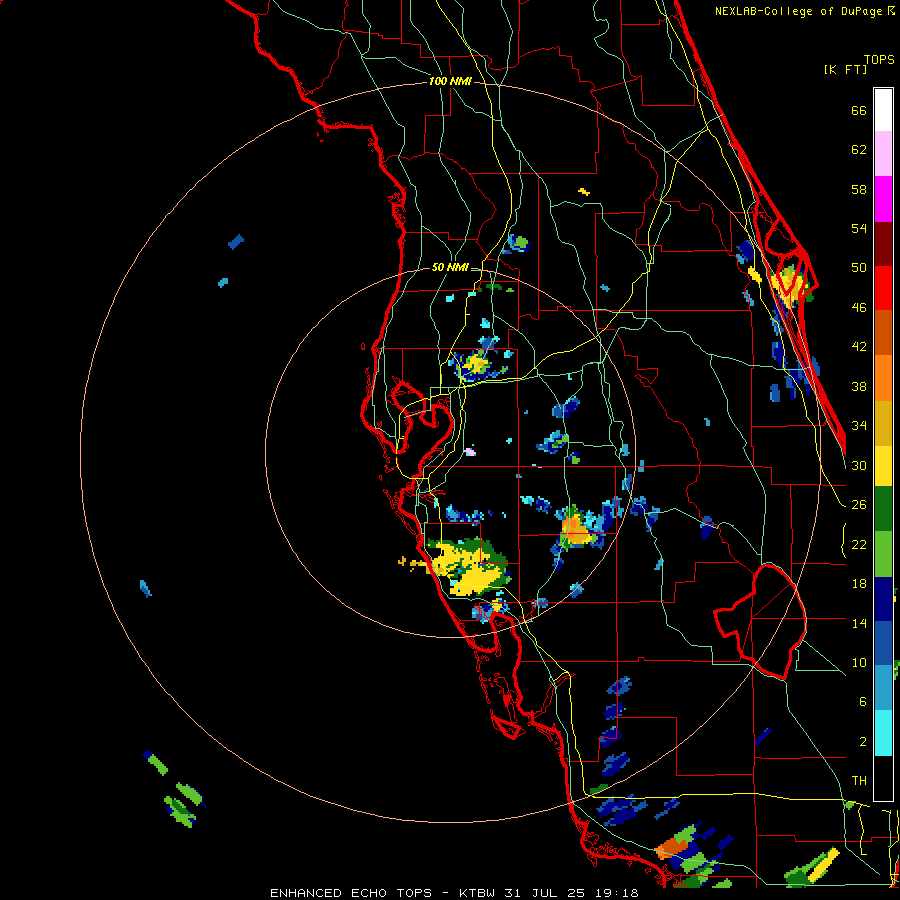900x900 pixels.
Task: Click the NEXLAB-College of DuPage header text
Action: click(798, 11)
